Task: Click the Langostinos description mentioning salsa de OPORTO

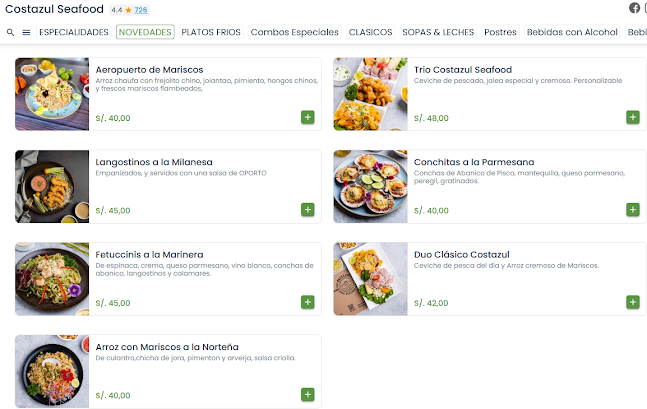Action: [181, 173]
